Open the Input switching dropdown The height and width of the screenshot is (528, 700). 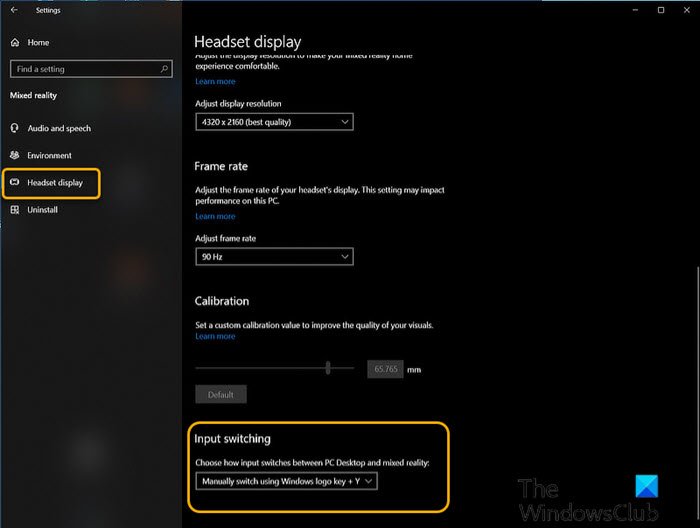[x=286, y=481]
